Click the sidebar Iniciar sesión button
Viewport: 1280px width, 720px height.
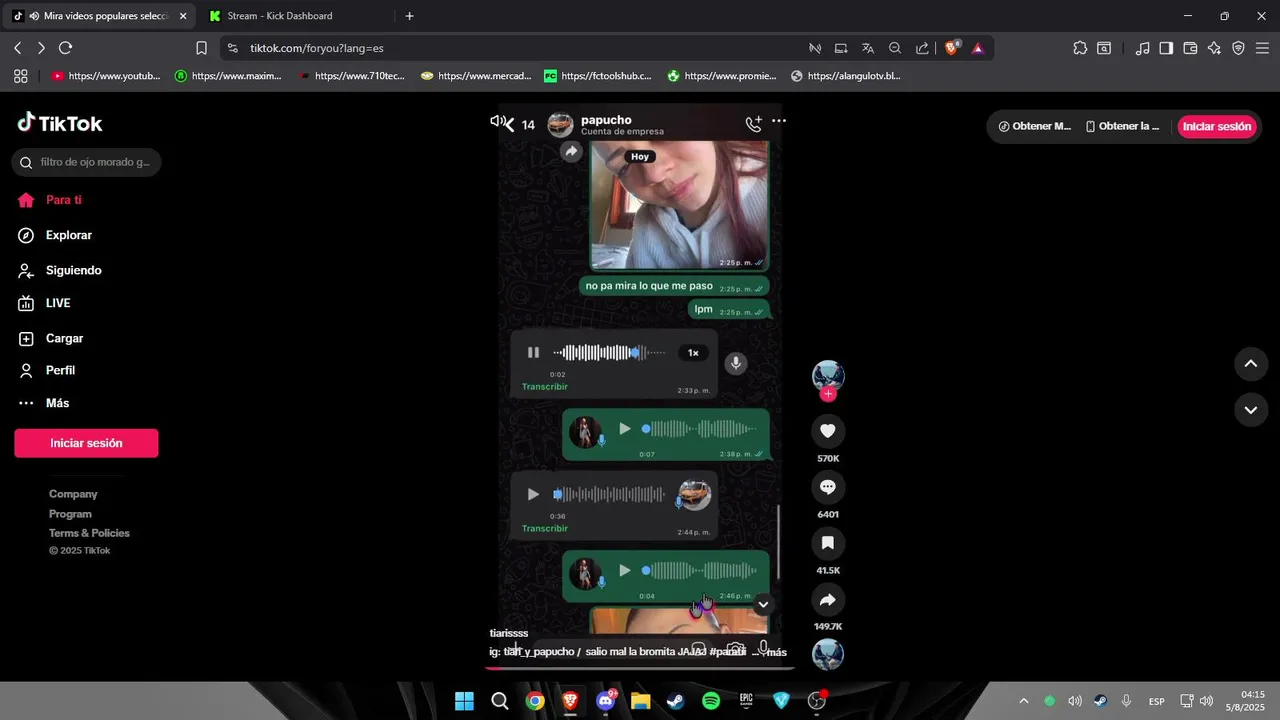(x=86, y=443)
